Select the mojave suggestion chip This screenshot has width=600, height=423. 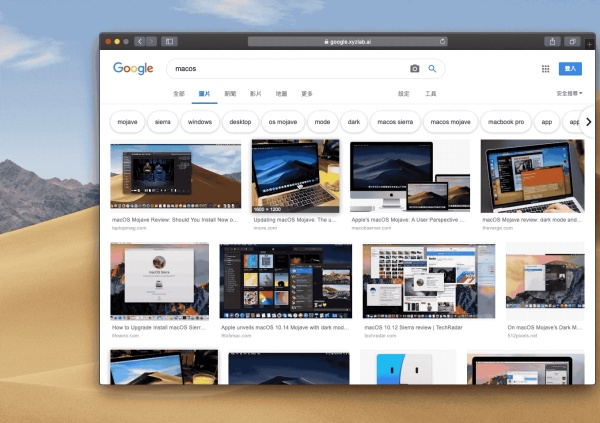pos(127,122)
